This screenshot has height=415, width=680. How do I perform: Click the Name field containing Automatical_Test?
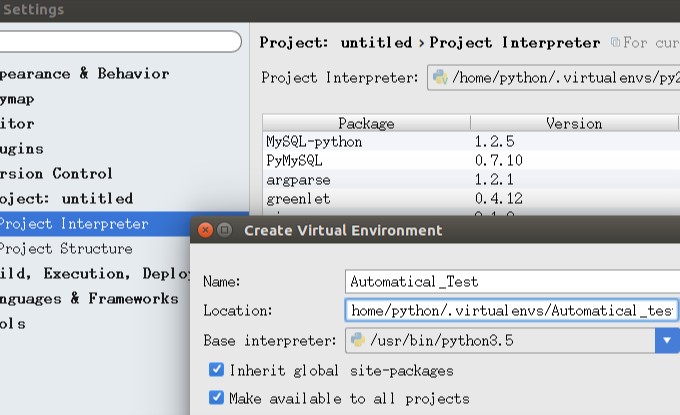click(513, 282)
